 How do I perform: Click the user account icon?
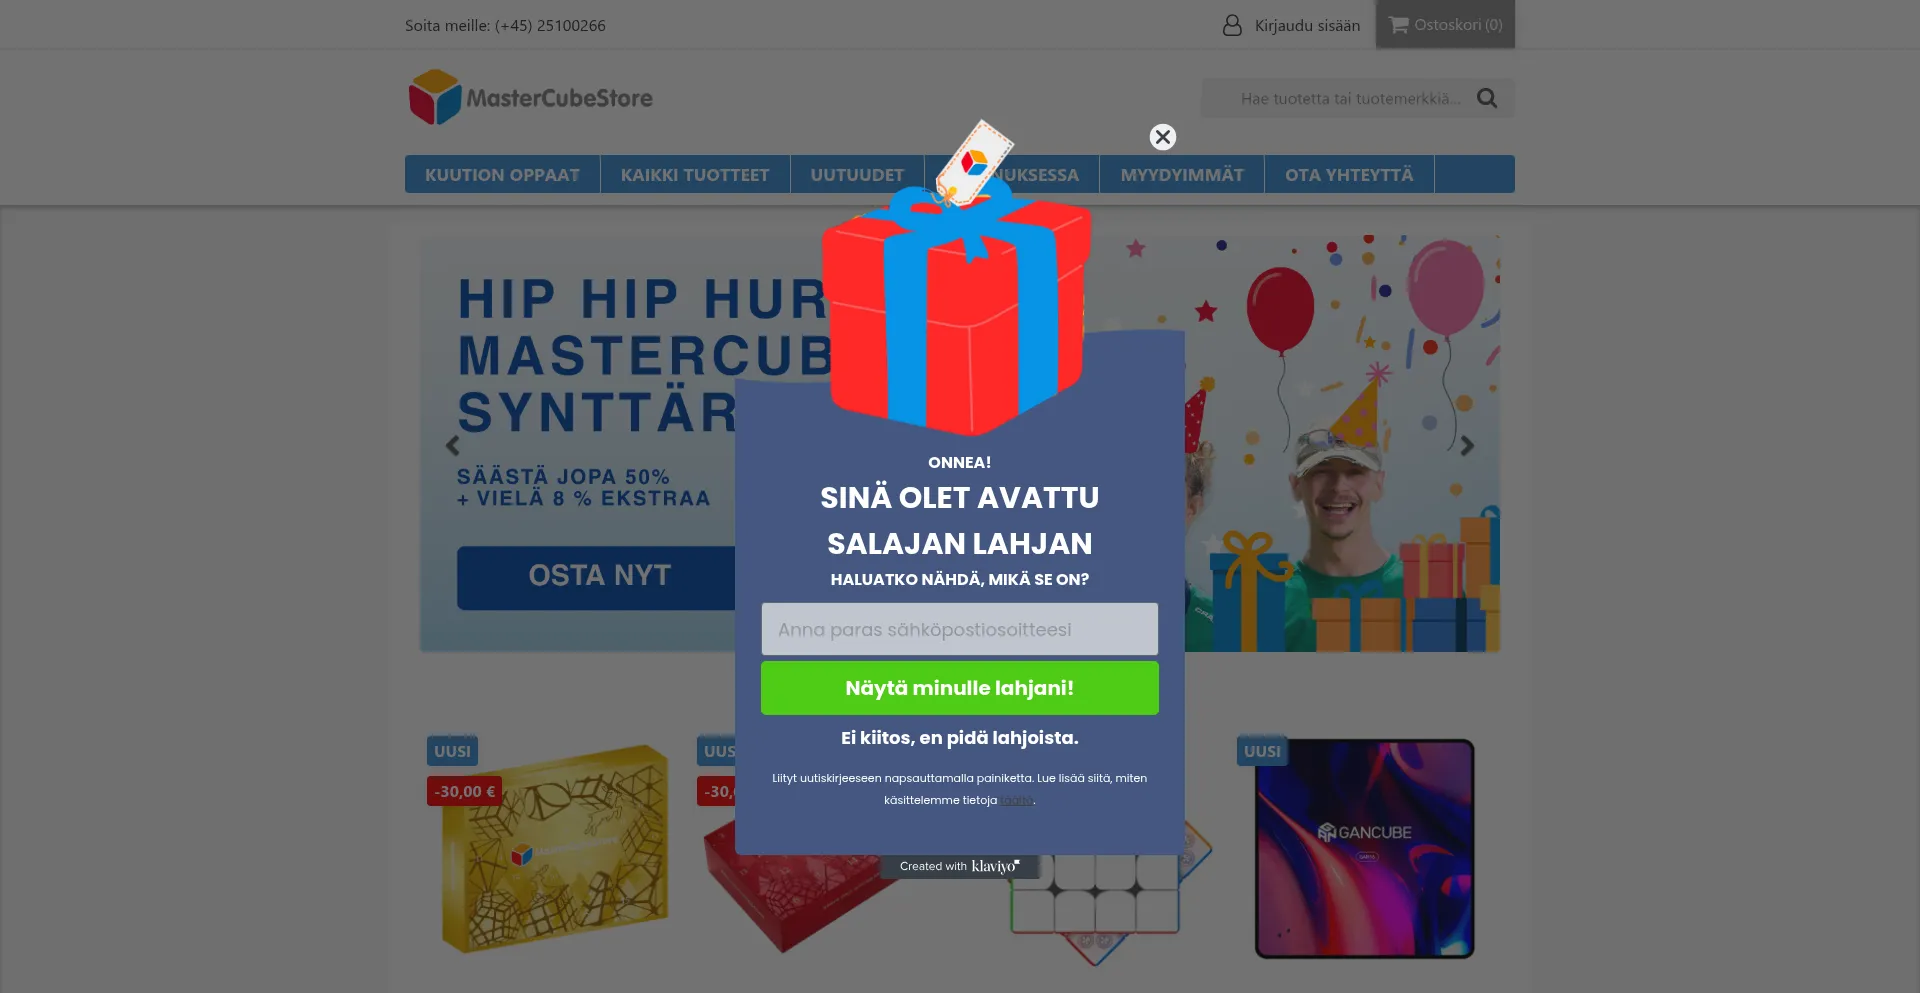1232,25
